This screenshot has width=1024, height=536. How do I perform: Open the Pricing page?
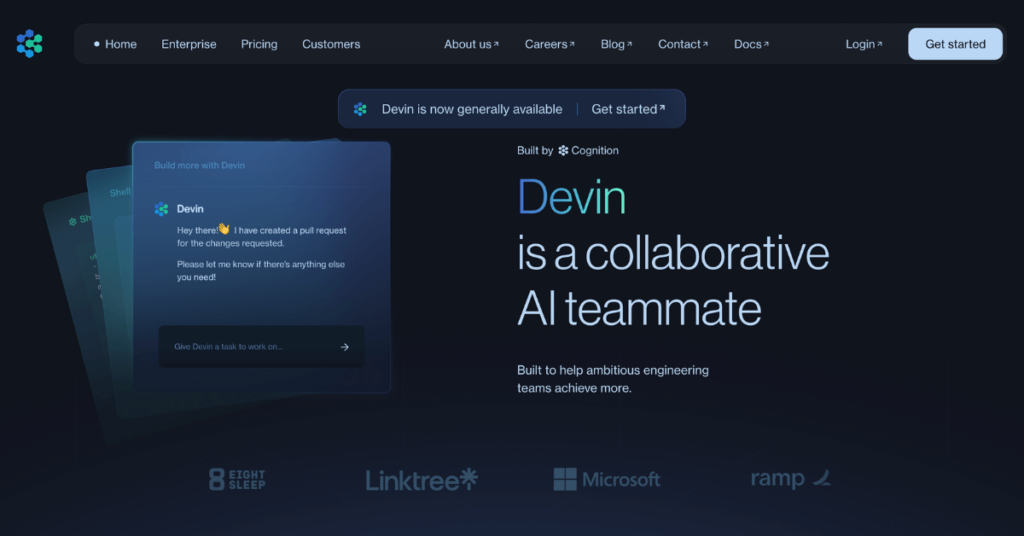(x=259, y=44)
